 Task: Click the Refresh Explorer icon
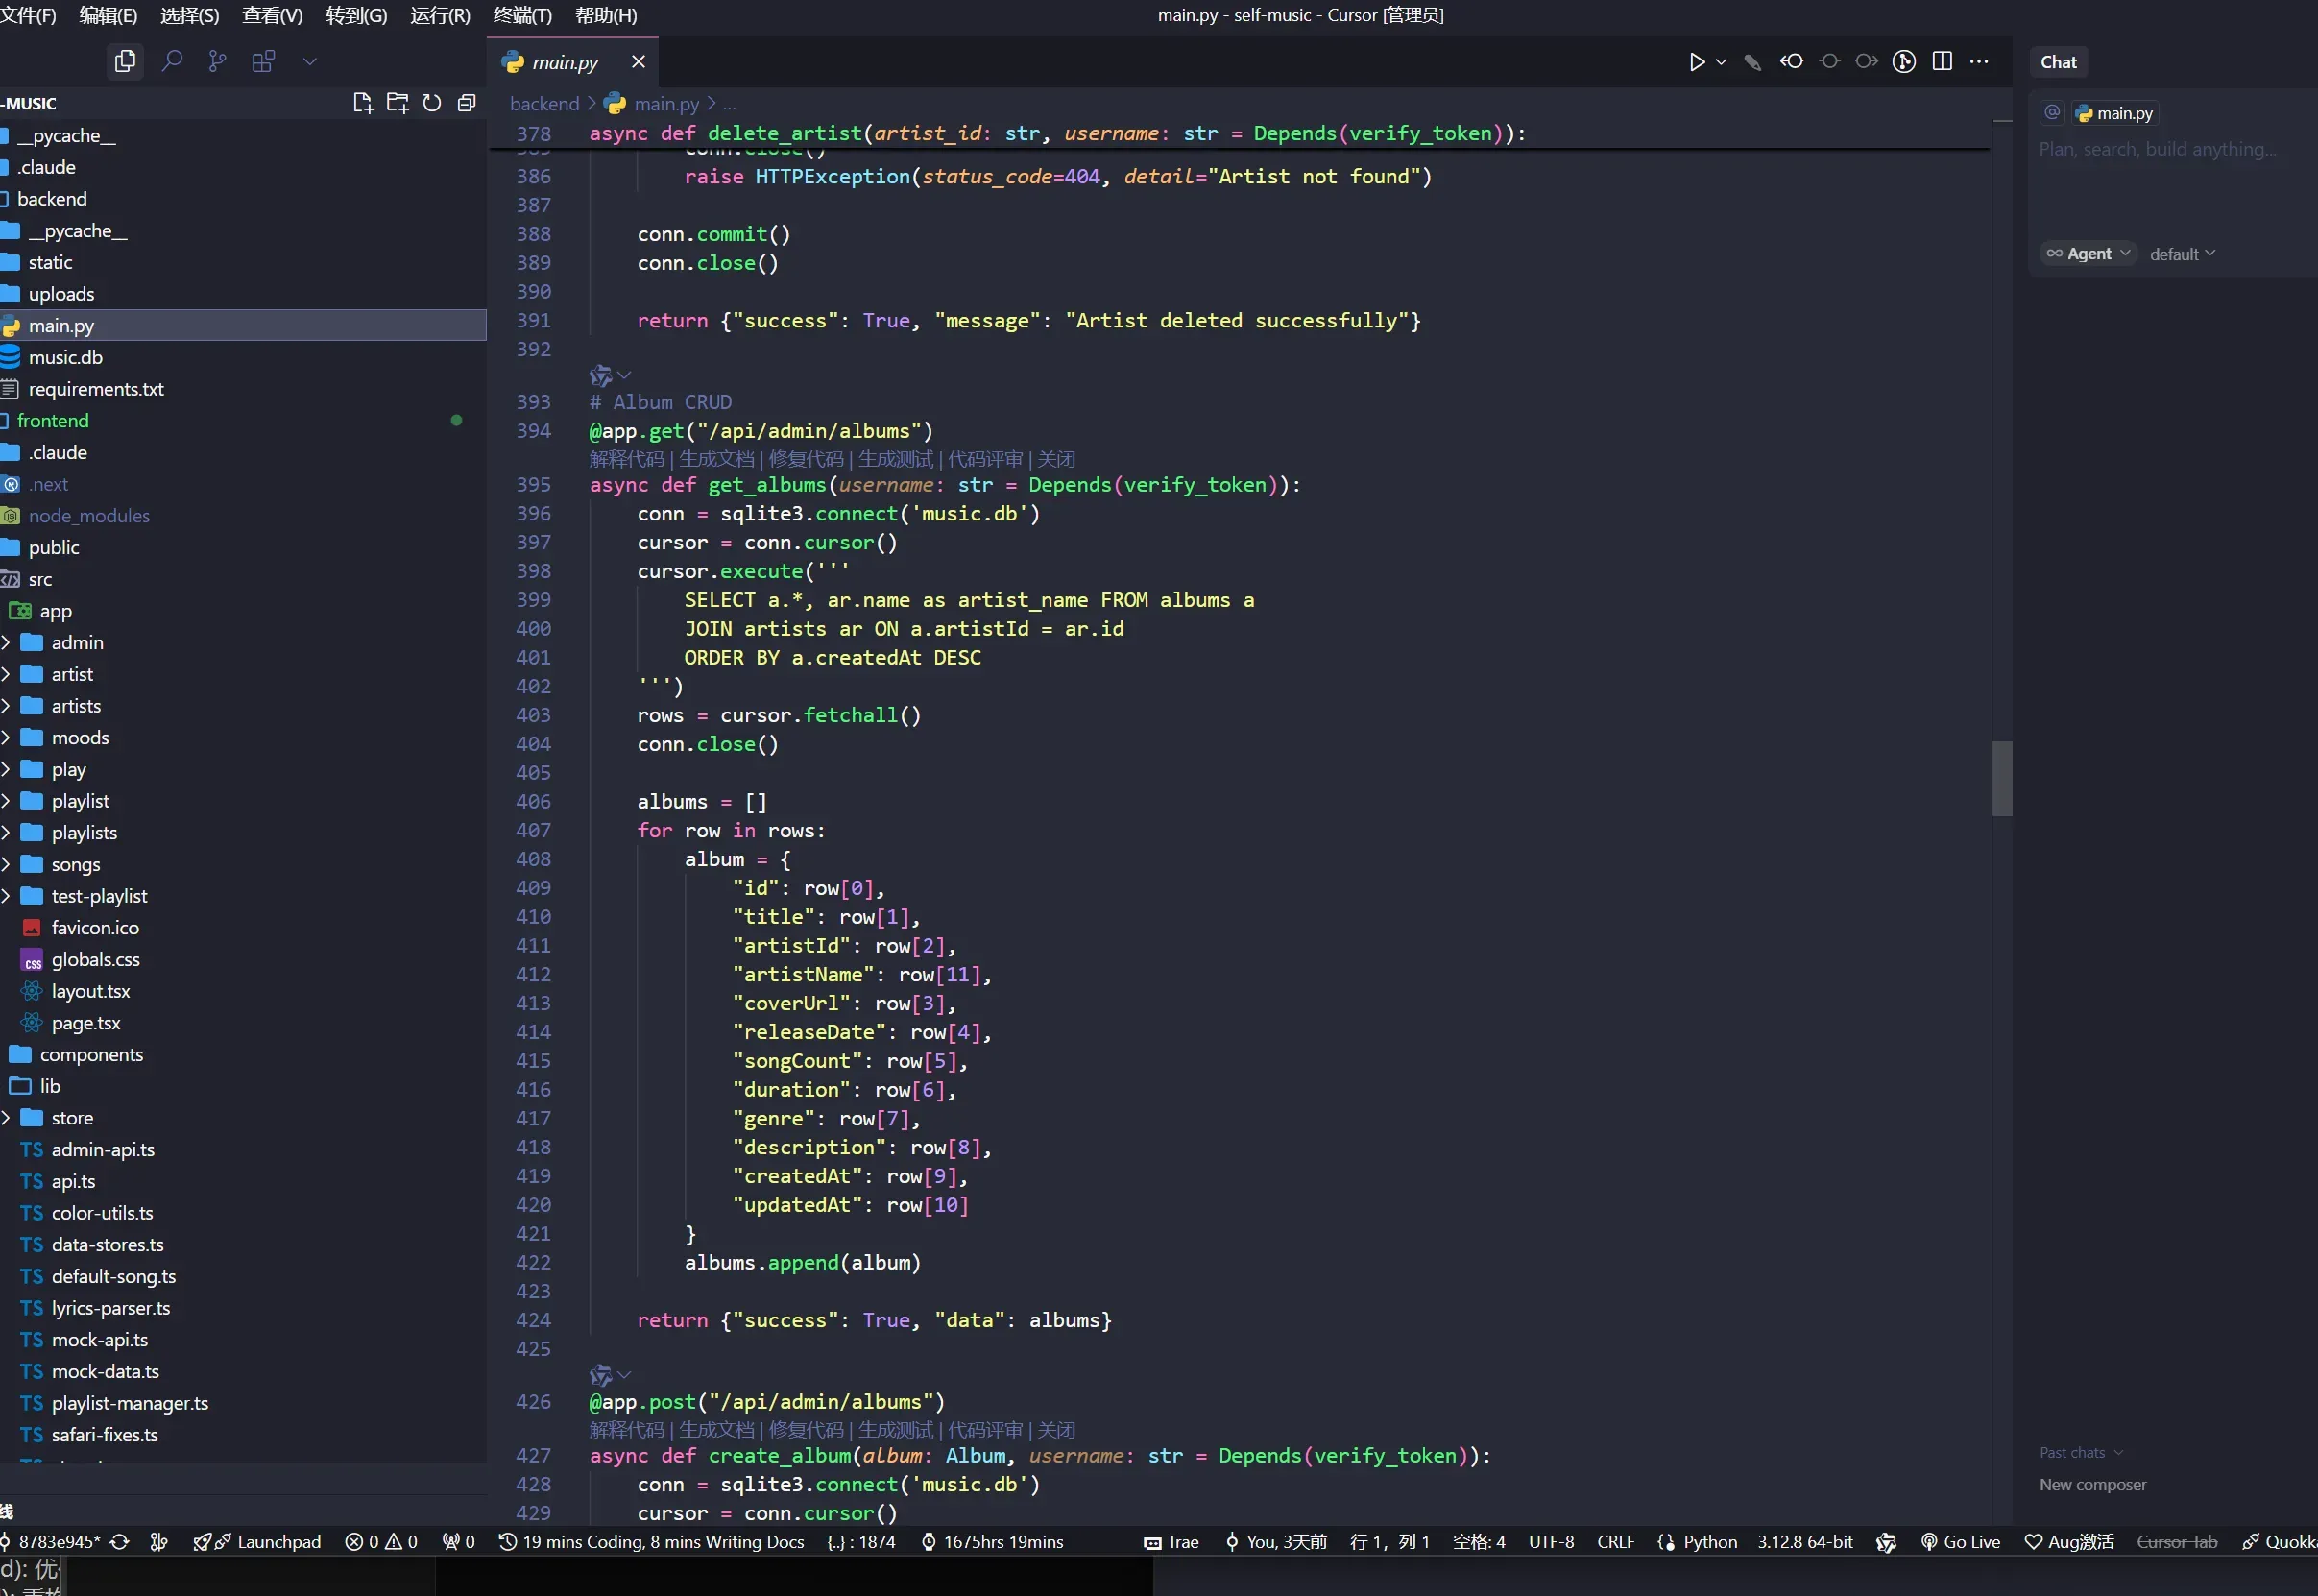click(x=432, y=103)
